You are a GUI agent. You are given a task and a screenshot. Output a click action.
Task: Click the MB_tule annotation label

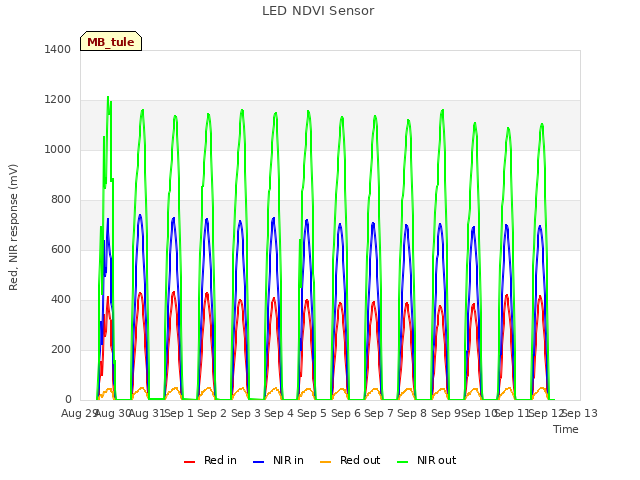(111, 41)
